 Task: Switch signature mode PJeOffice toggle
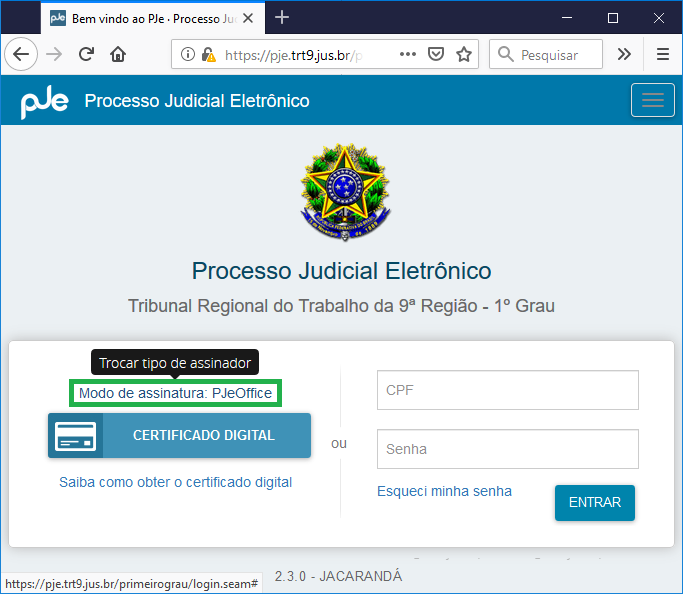(x=176, y=393)
